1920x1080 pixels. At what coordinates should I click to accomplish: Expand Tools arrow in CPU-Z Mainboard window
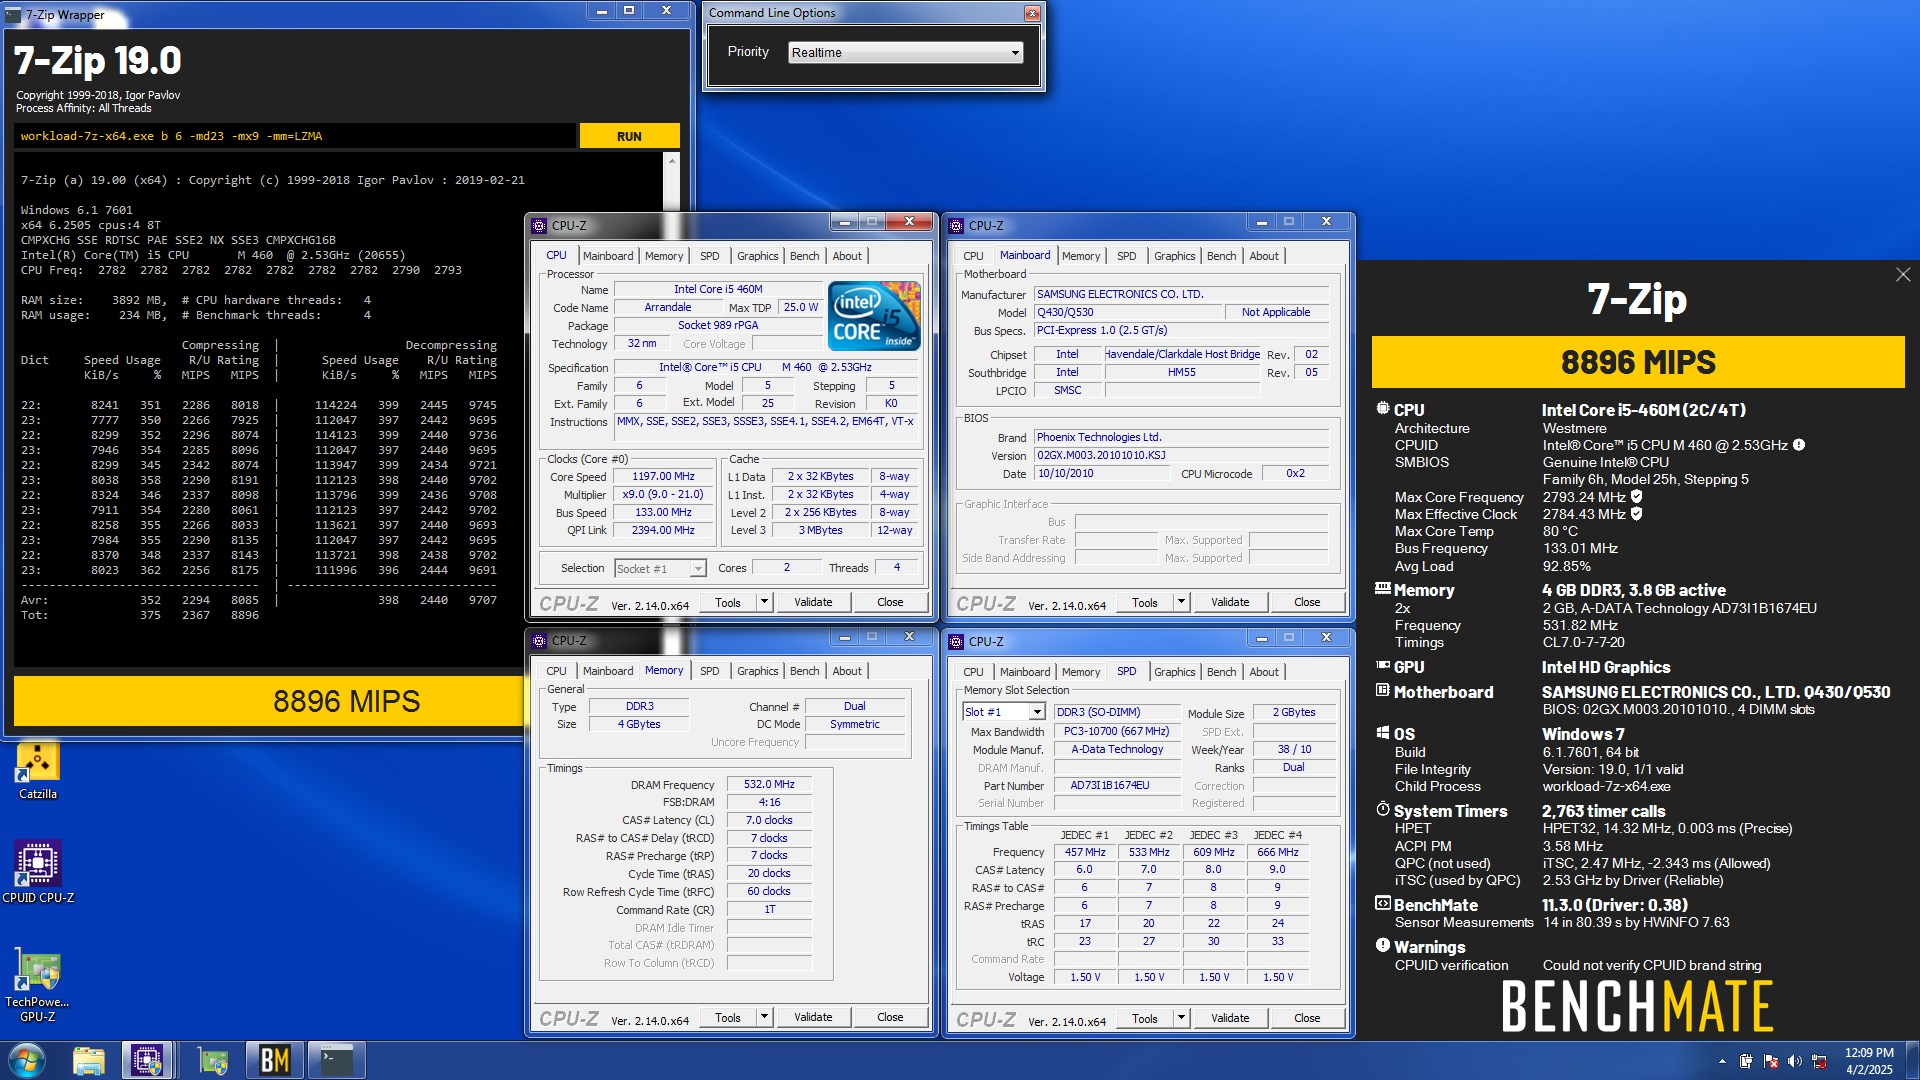click(x=1182, y=602)
